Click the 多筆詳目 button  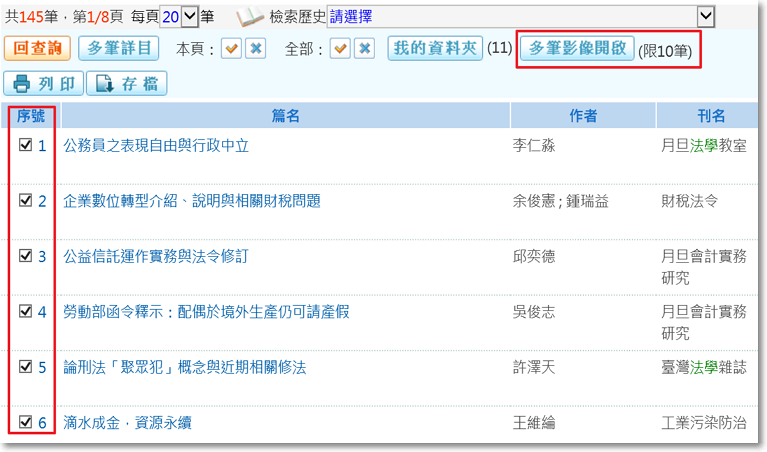pyautogui.click(x=118, y=48)
